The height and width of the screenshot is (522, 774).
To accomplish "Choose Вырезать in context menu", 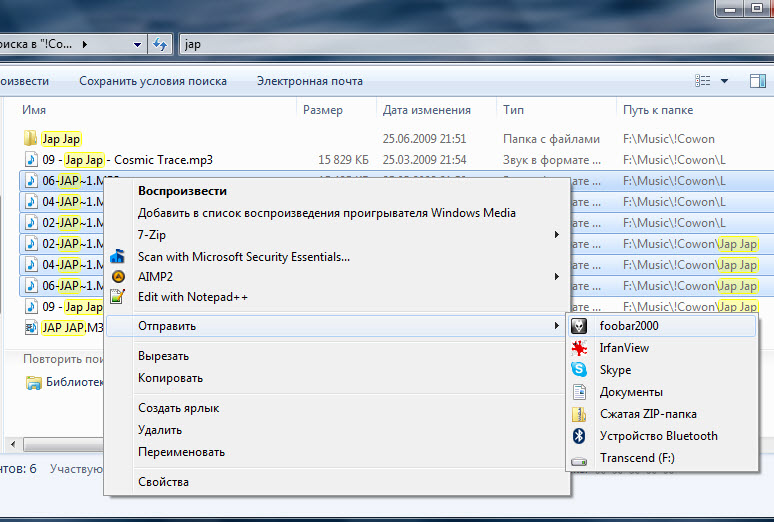I will pos(163,356).
